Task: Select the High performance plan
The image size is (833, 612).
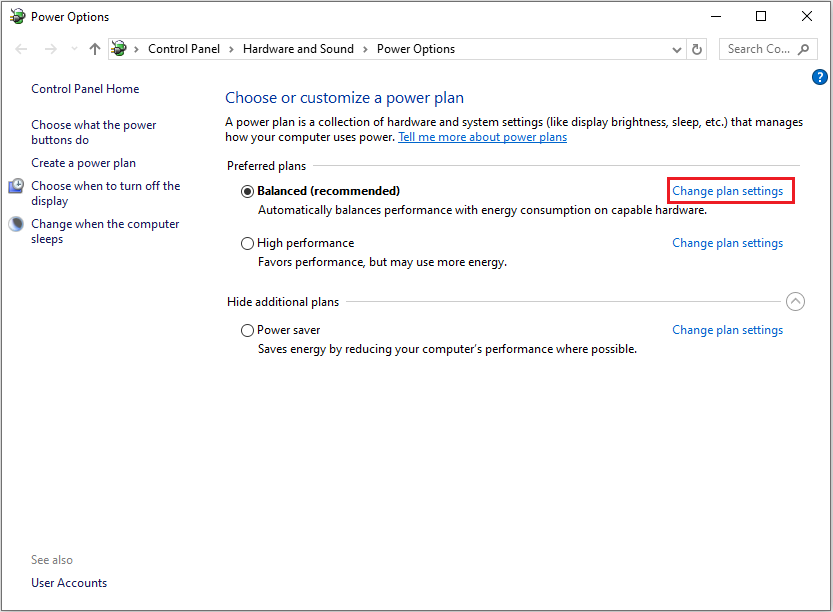Action: [247, 243]
